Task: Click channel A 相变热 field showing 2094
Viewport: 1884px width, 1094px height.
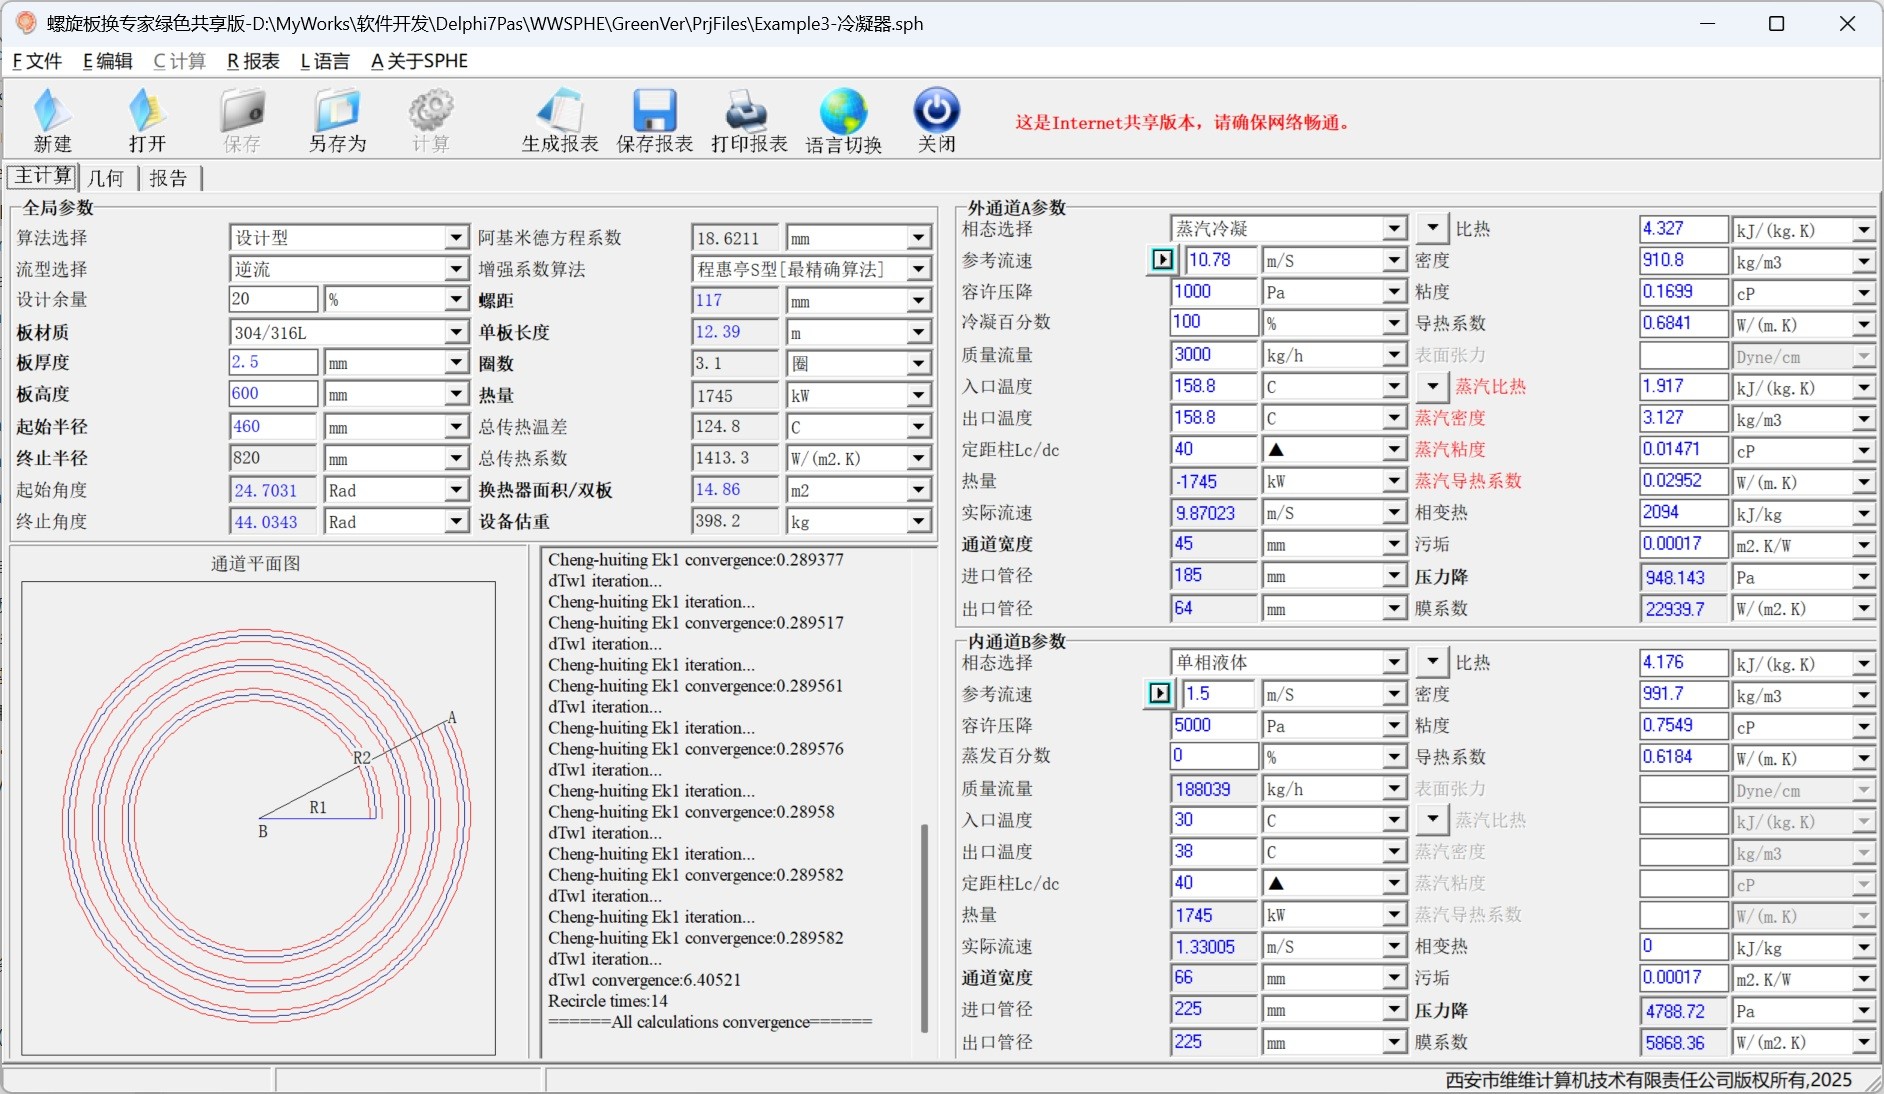Action: (1684, 512)
